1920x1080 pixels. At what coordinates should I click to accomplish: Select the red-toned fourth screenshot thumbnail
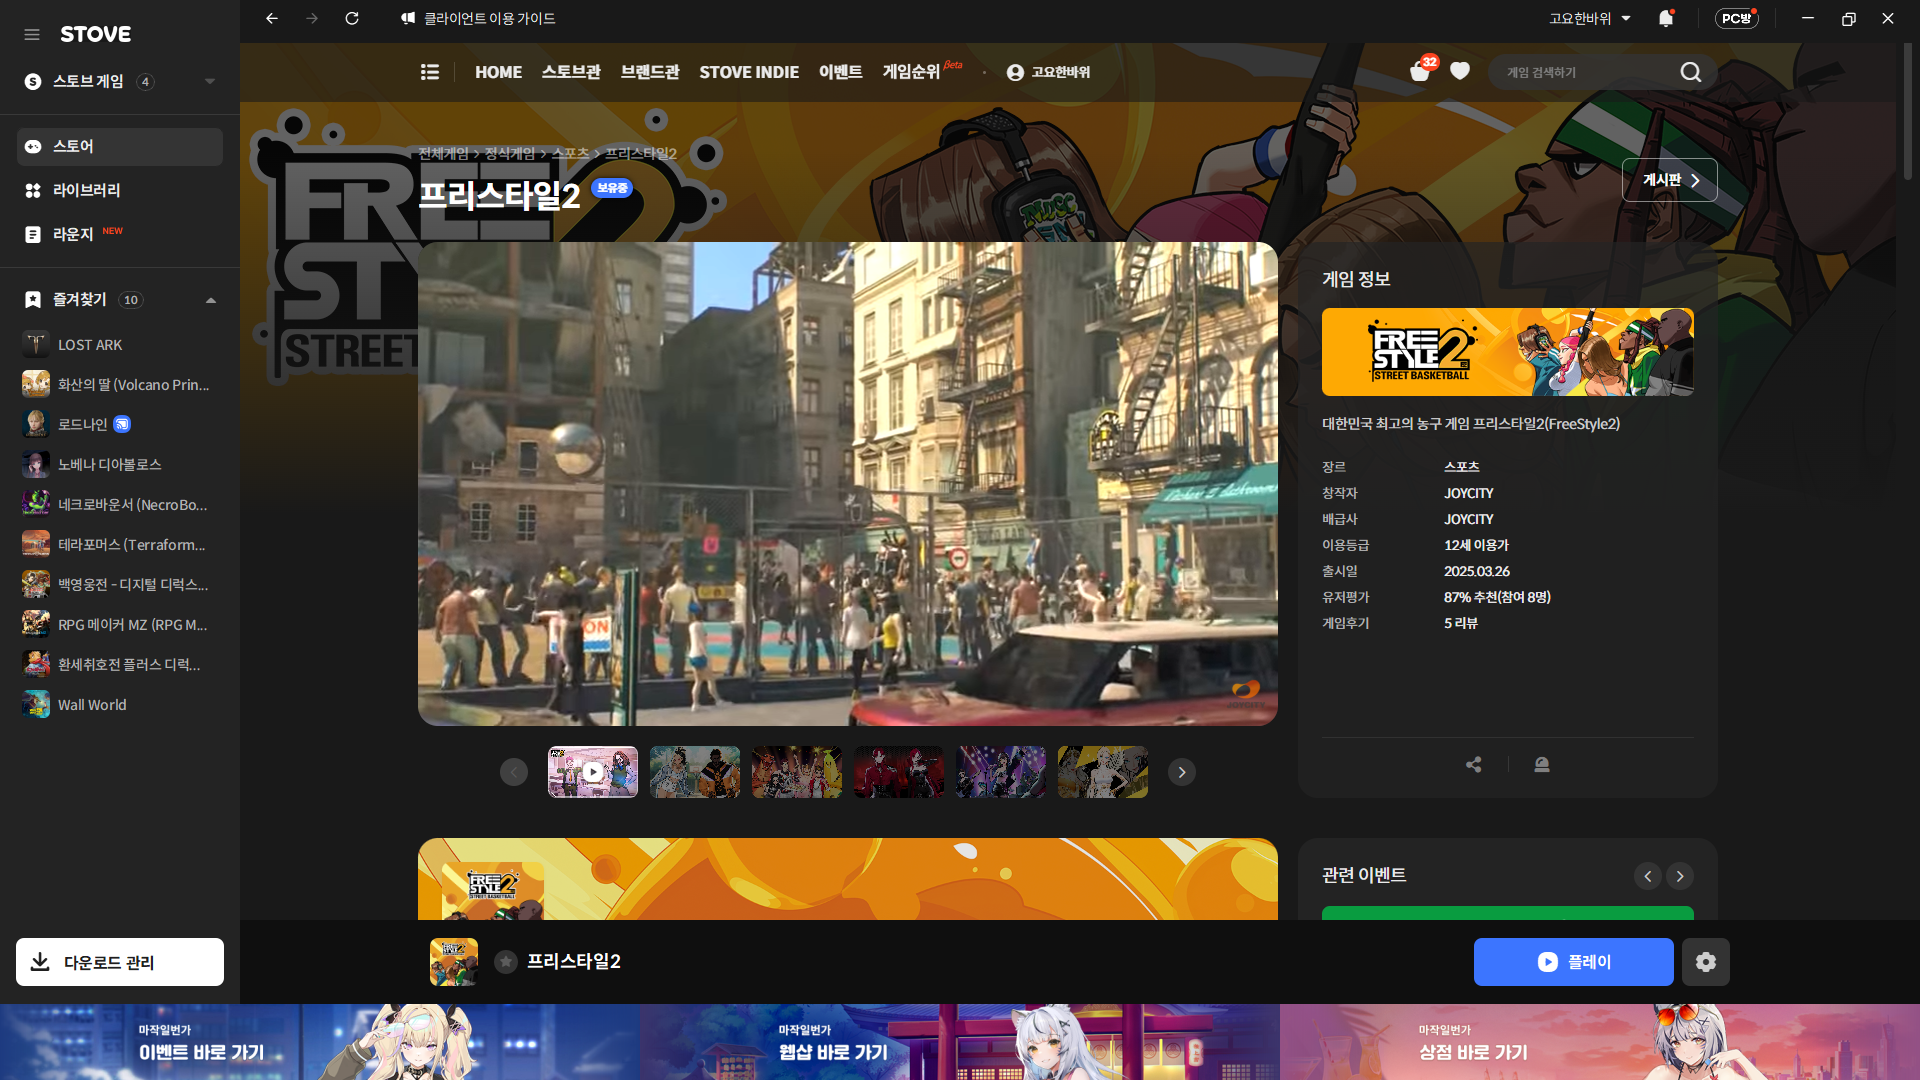[x=899, y=772]
